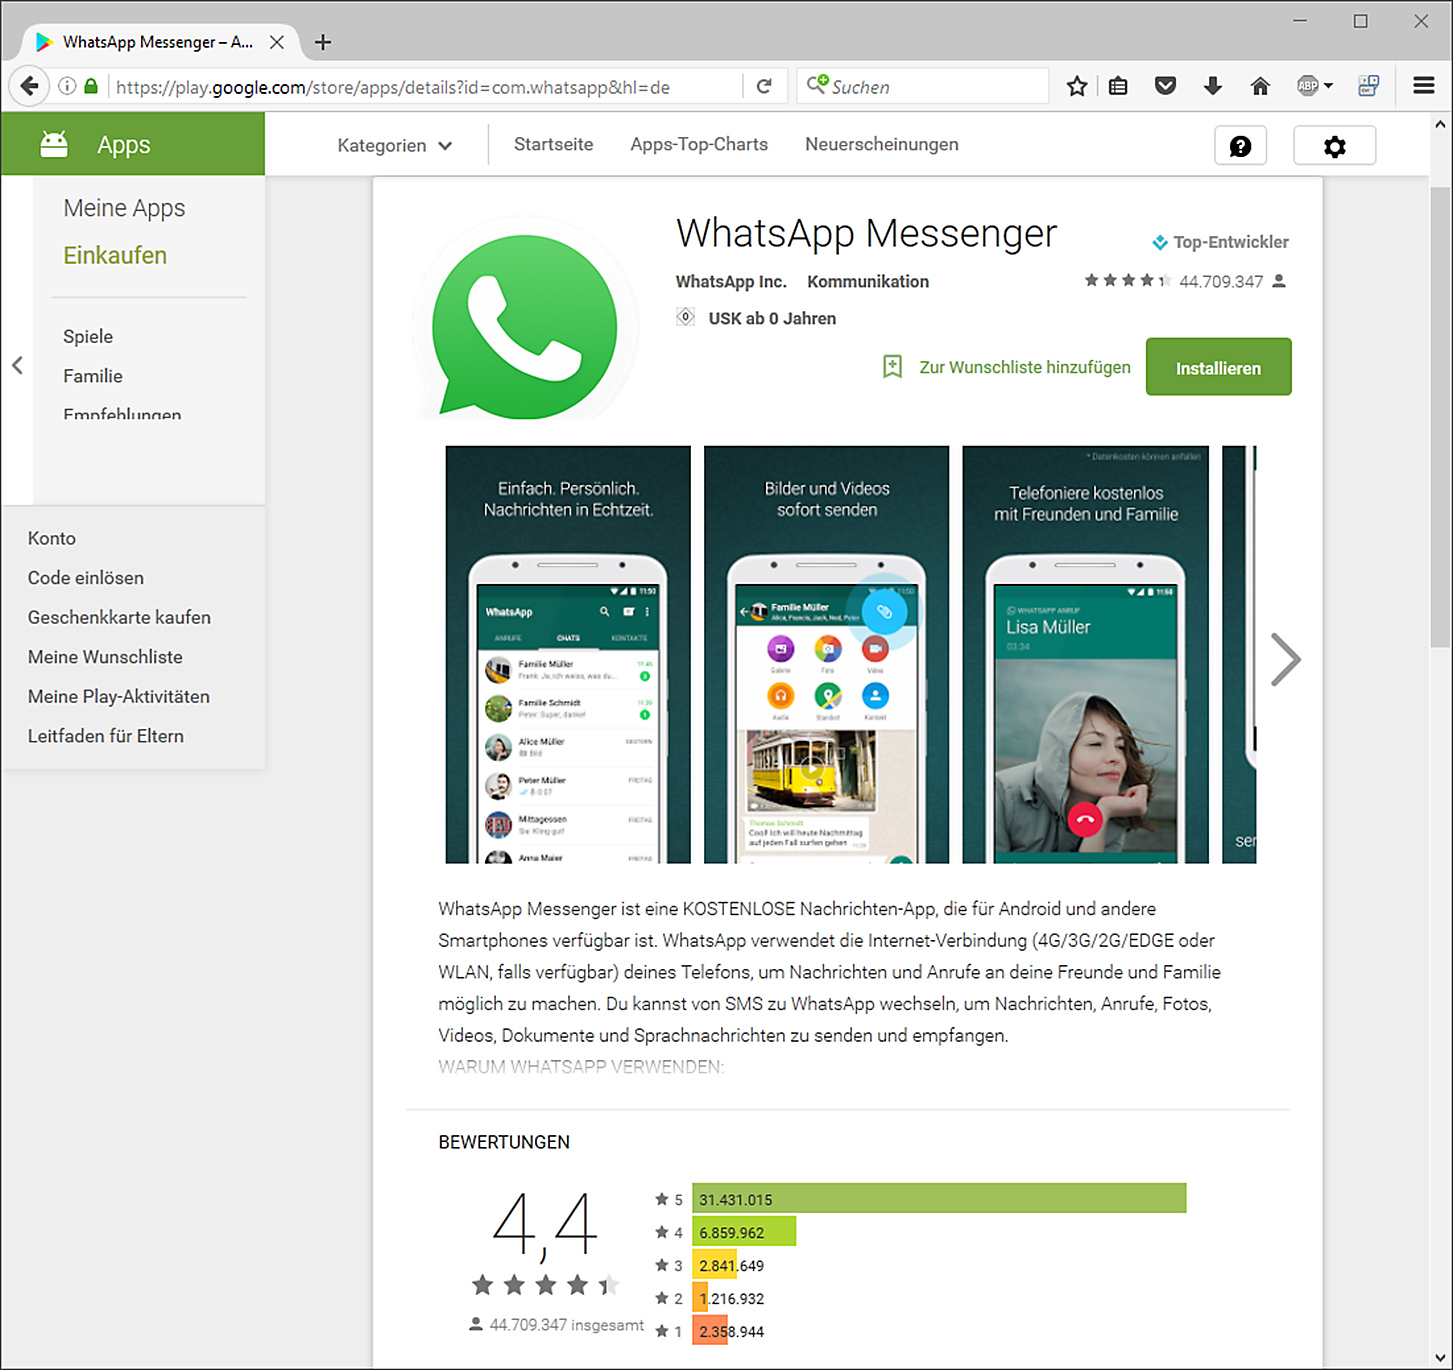
Task: Show next screenshots with right chevron
Action: click(1285, 660)
